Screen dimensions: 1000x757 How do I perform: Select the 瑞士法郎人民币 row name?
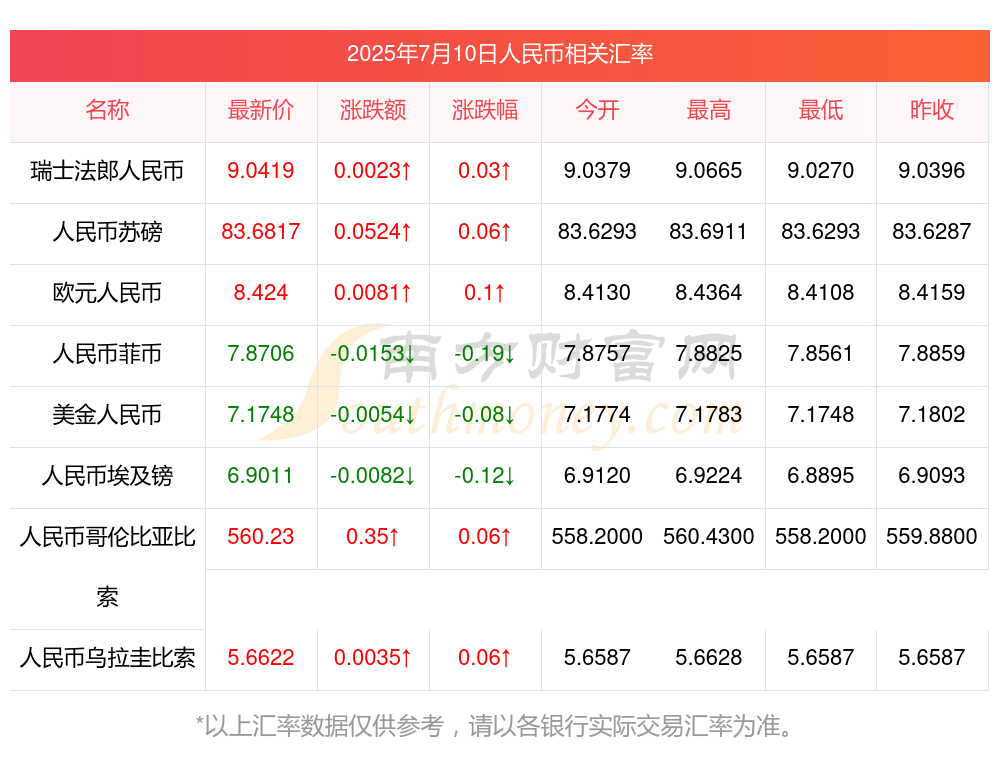[107, 171]
